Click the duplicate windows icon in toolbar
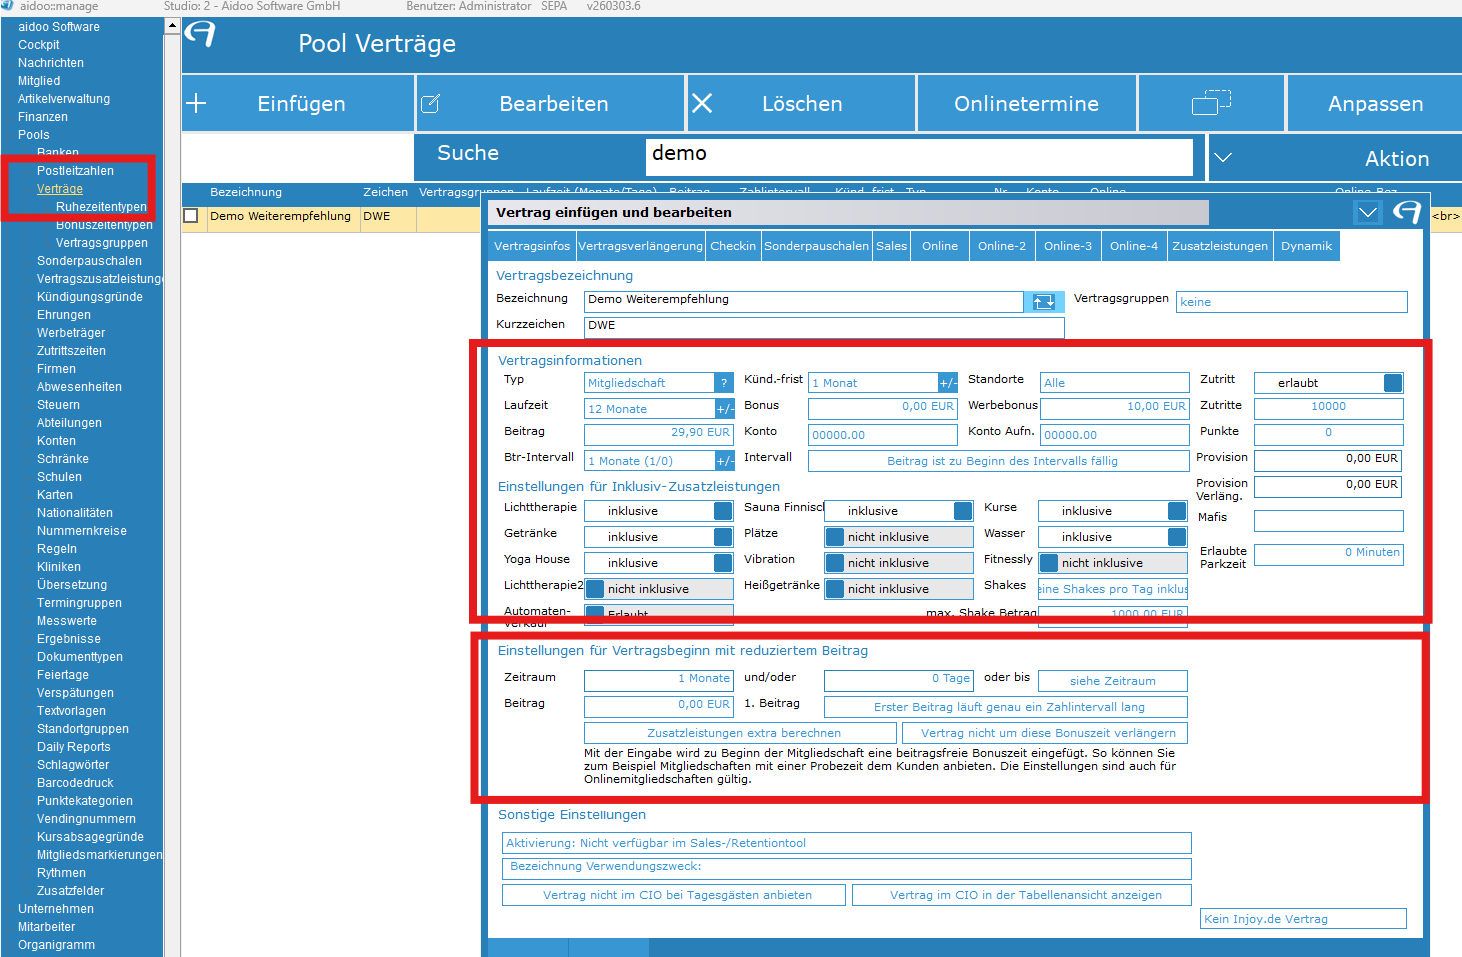1462x957 pixels. coord(1211,103)
